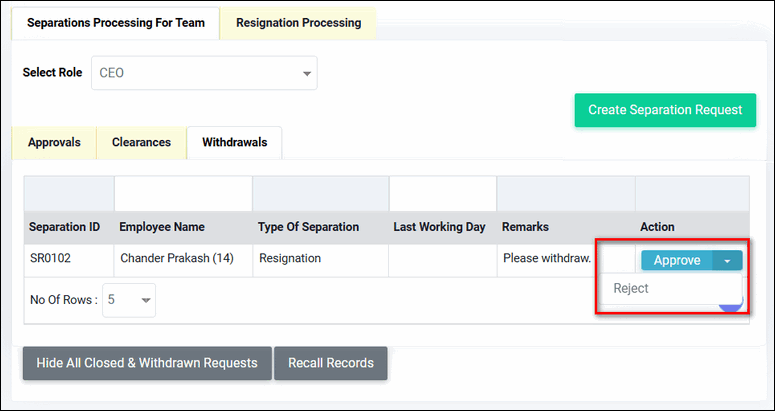775x411 pixels.
Task: Select the Withdrawals tab
Action: coord(234,142)
